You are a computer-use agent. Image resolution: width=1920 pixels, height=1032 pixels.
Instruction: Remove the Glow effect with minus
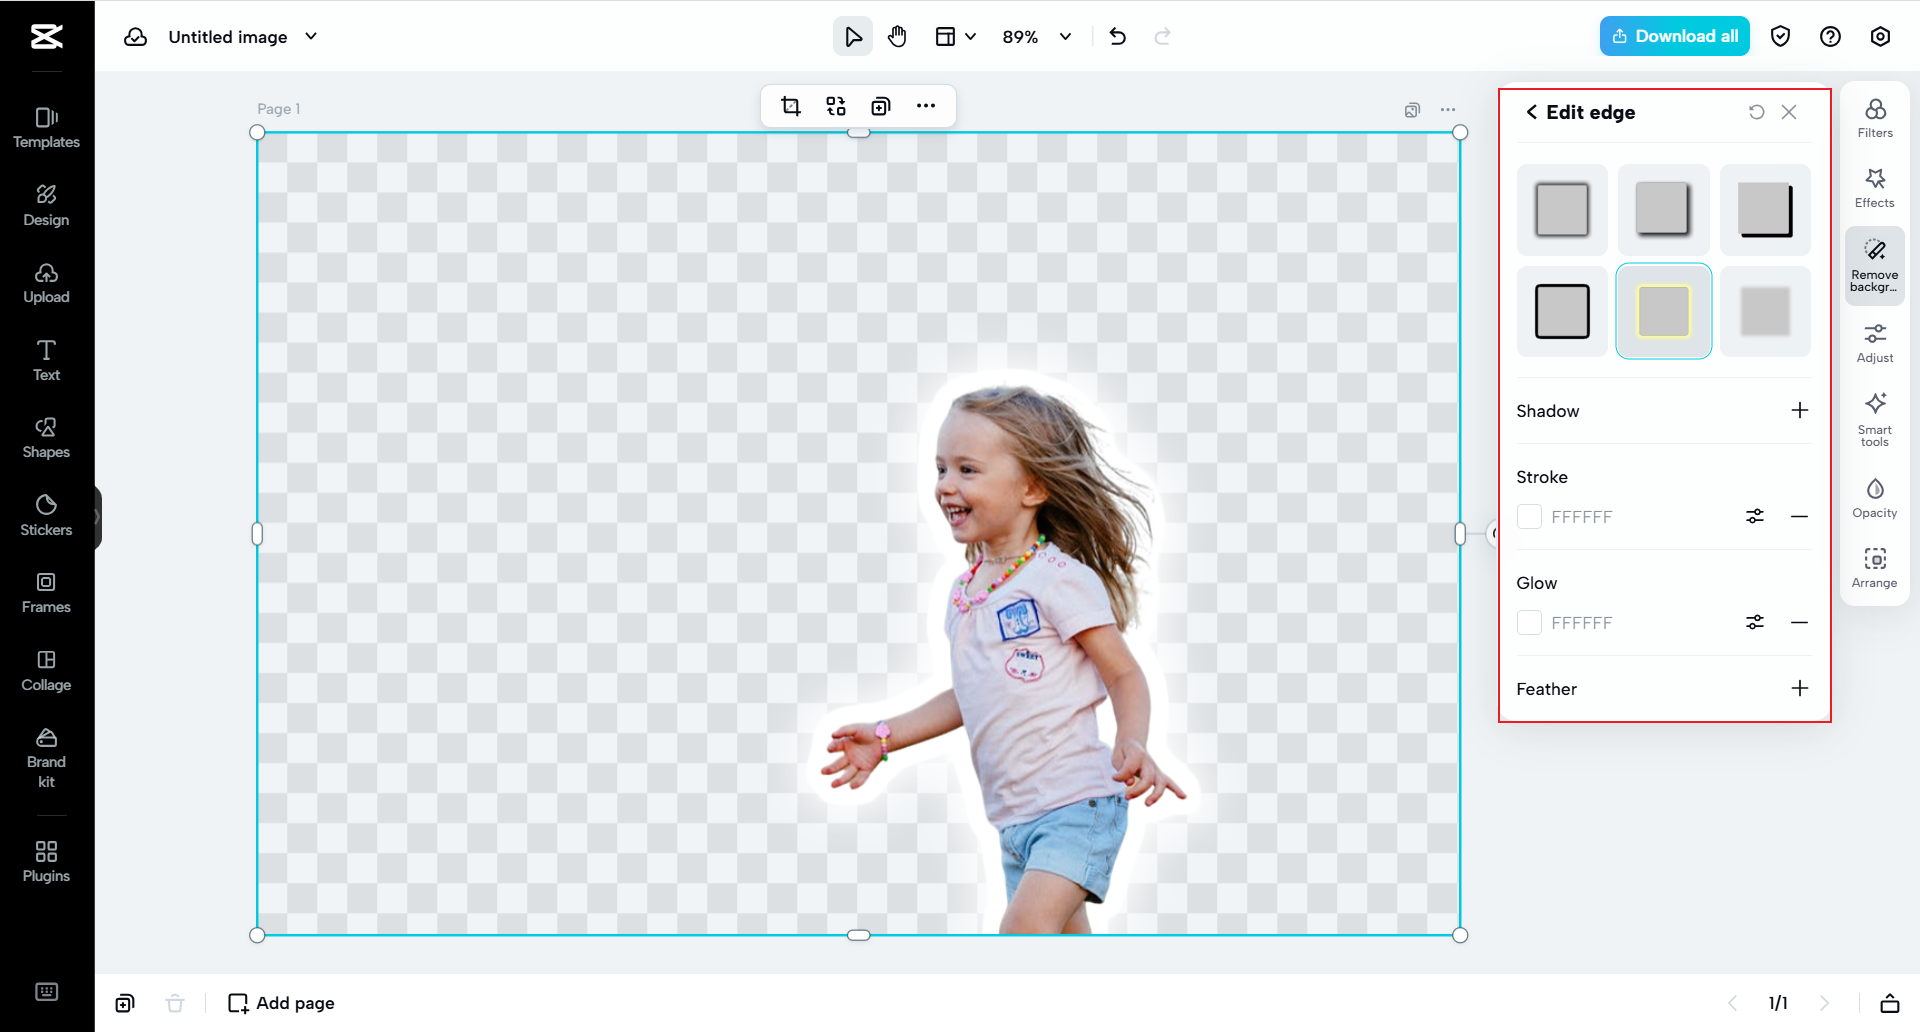1799,622
